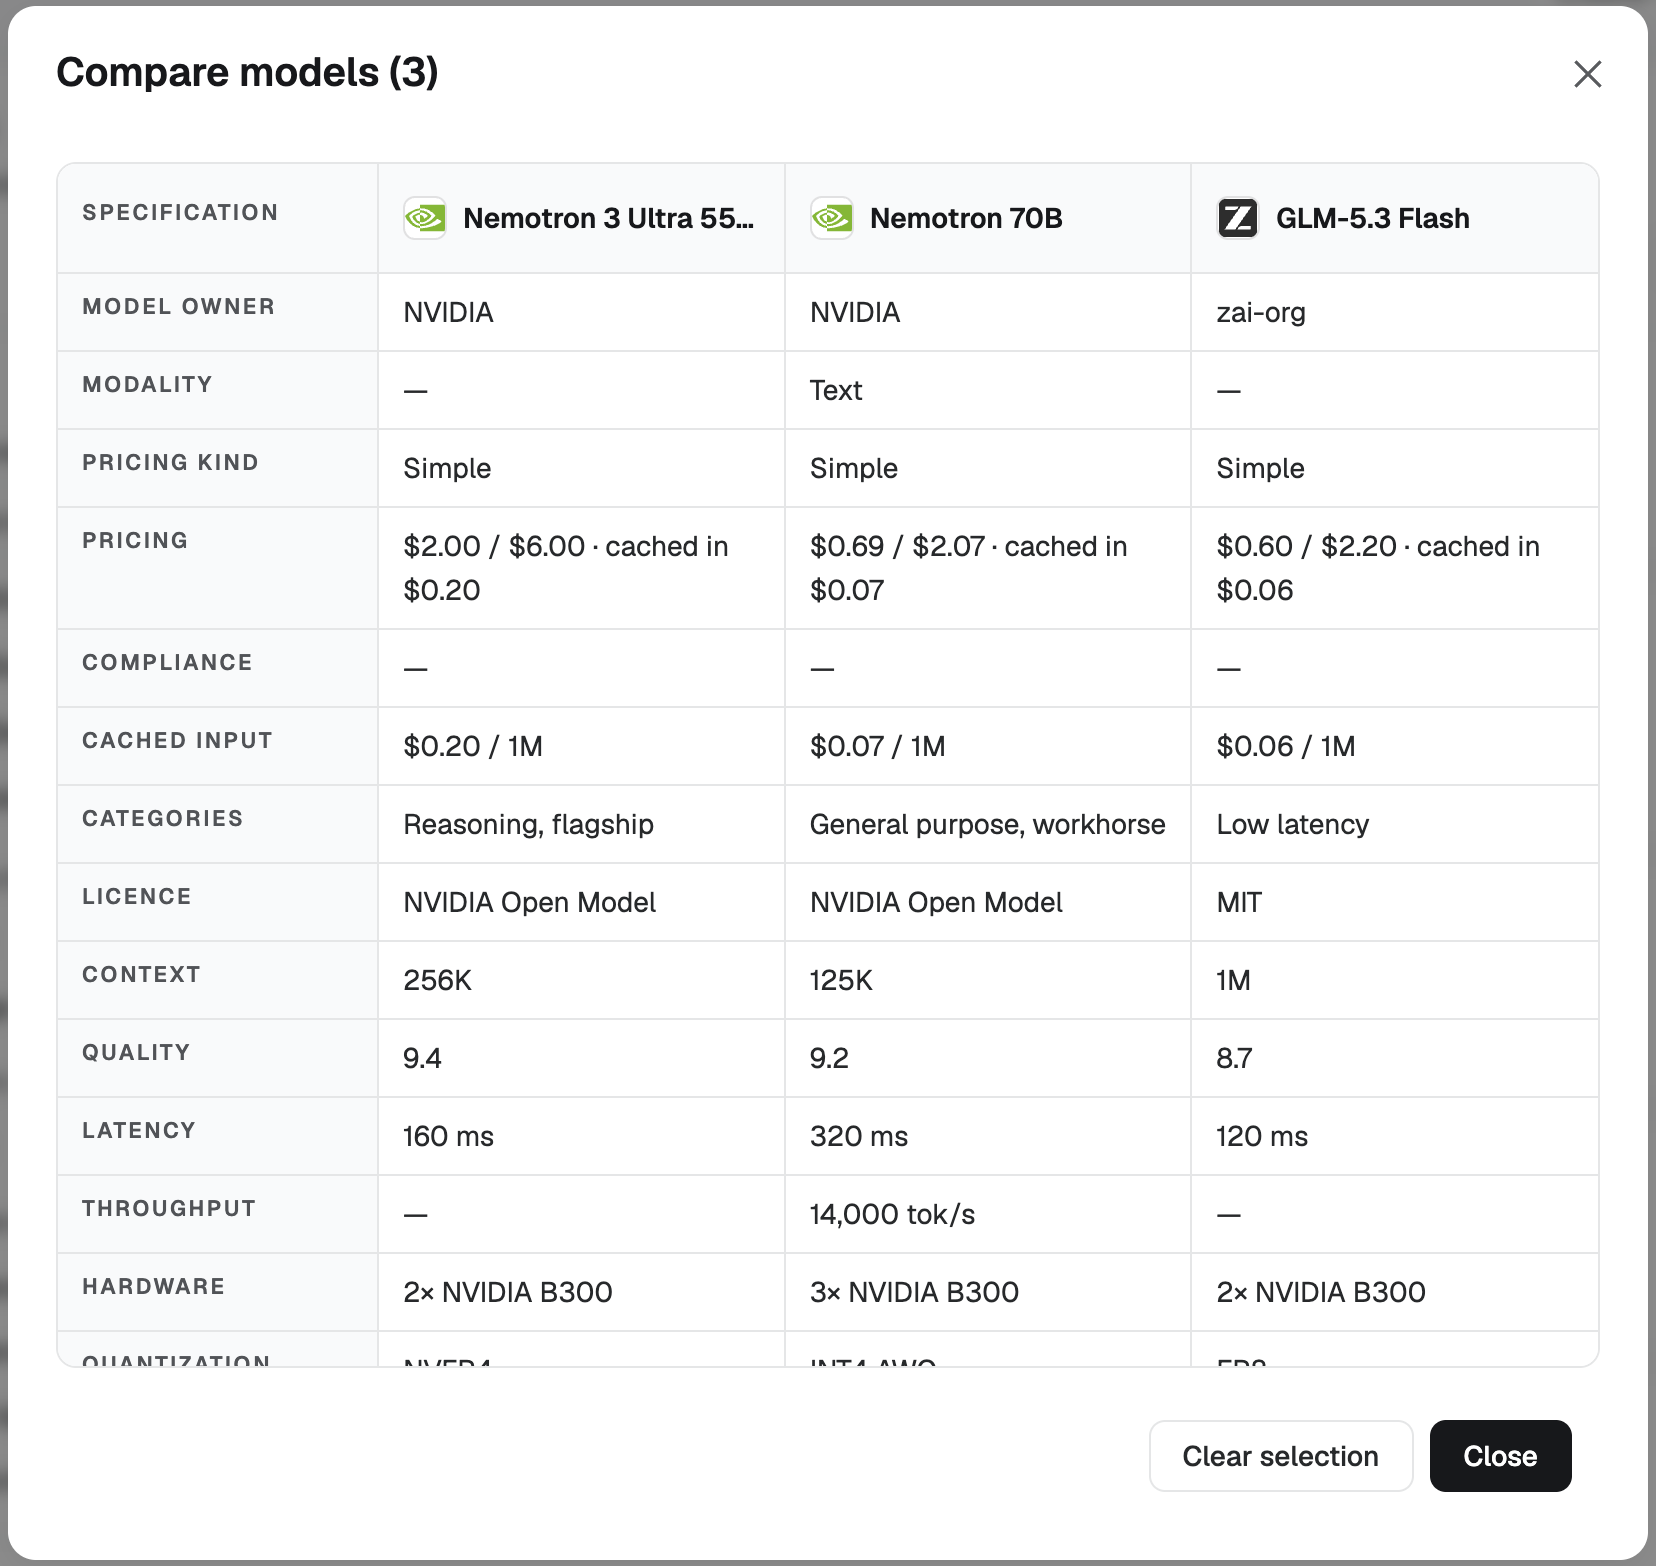Click the 160 ms latency value
This screenshot has width=1656, height=1566.
click(x=449, y=1137)
